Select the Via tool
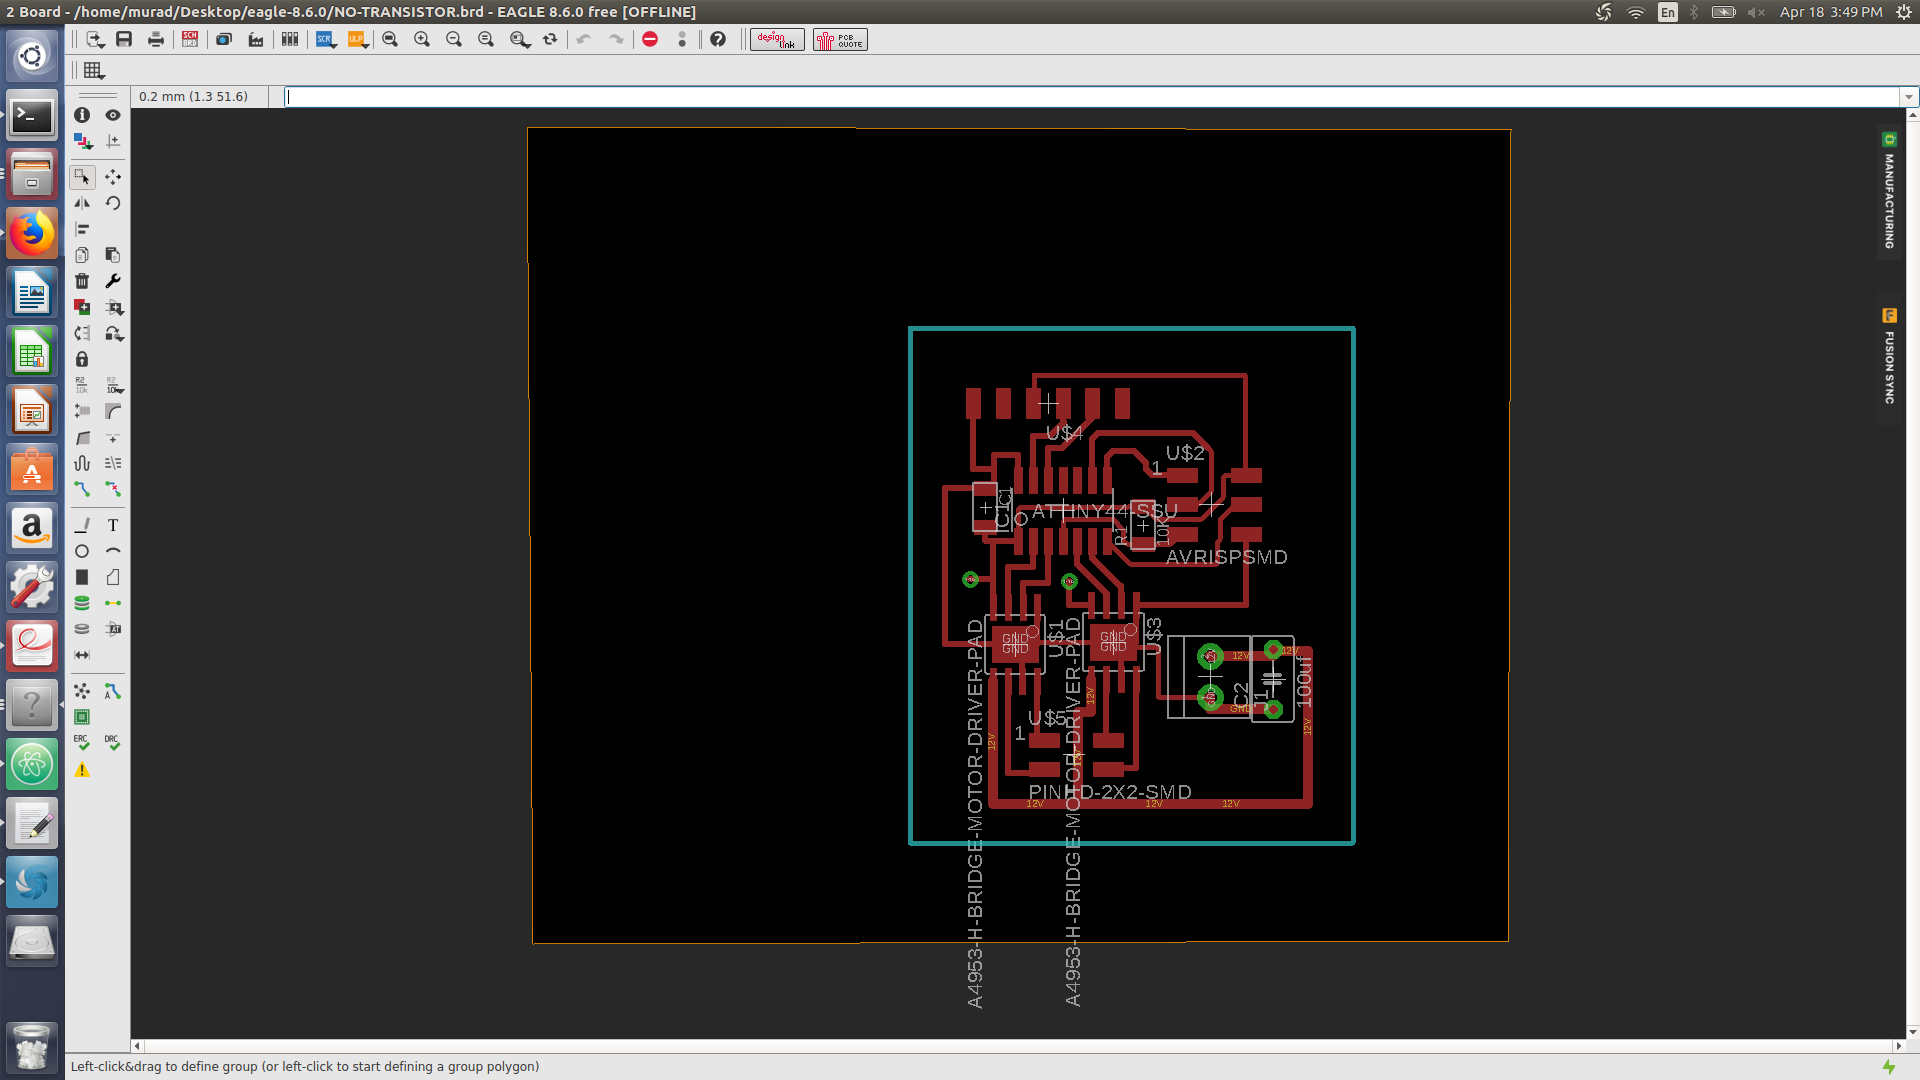Viewport: 1920px width, 1080px height. (x=82, y=603)
